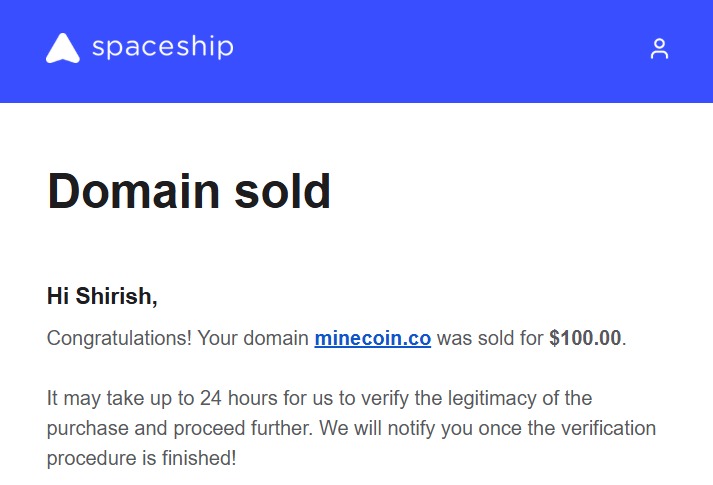
Task: Open the user account profile icon
Action: coord(659,49)
